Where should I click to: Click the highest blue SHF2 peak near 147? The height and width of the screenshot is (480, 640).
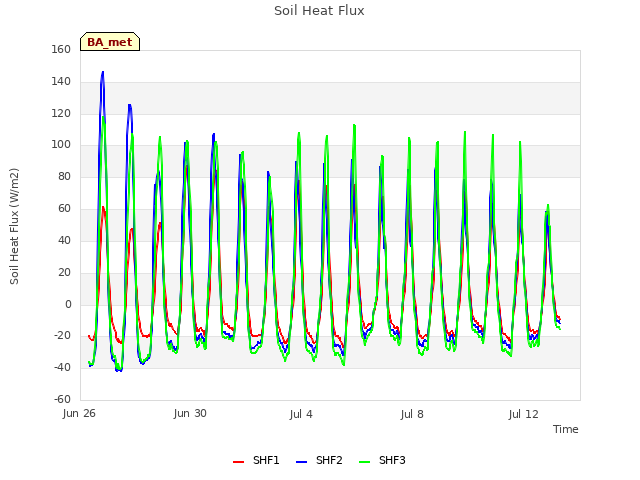[x=102, y=72]
